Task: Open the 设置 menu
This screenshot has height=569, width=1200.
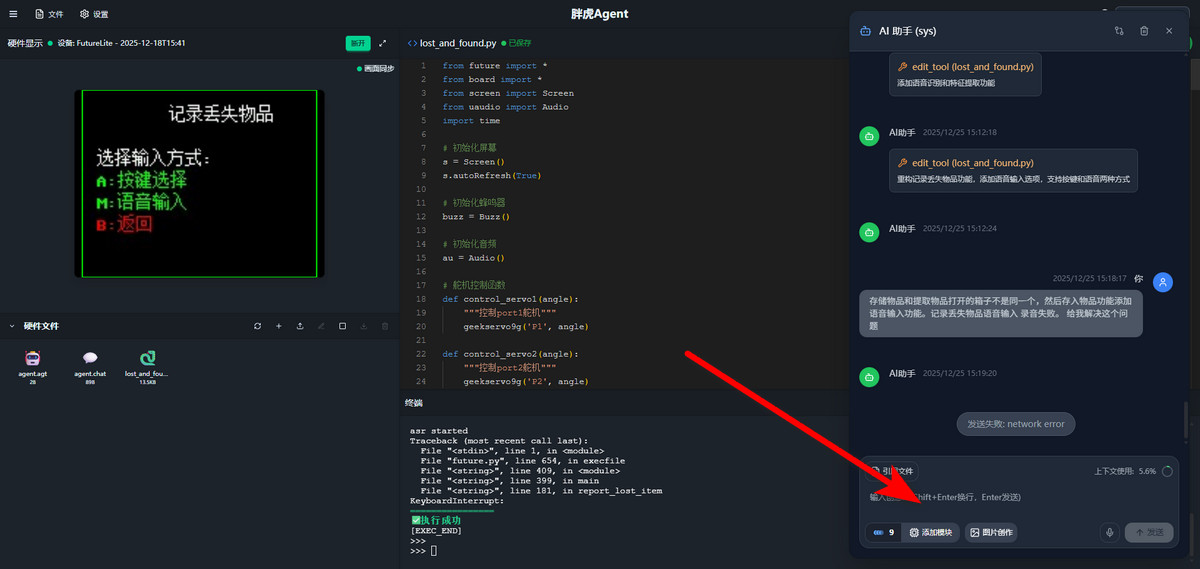Action: tap(94, 14)
